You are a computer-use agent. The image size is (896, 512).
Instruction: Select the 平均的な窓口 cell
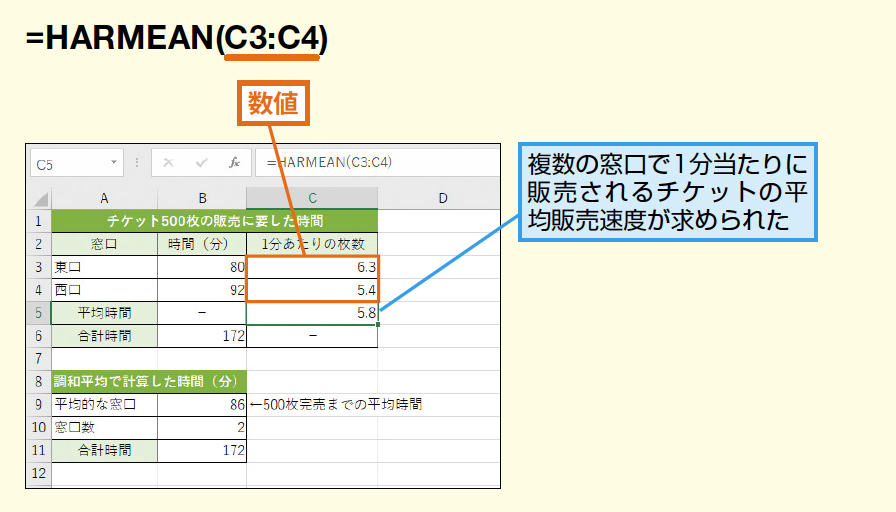(104, 405)
